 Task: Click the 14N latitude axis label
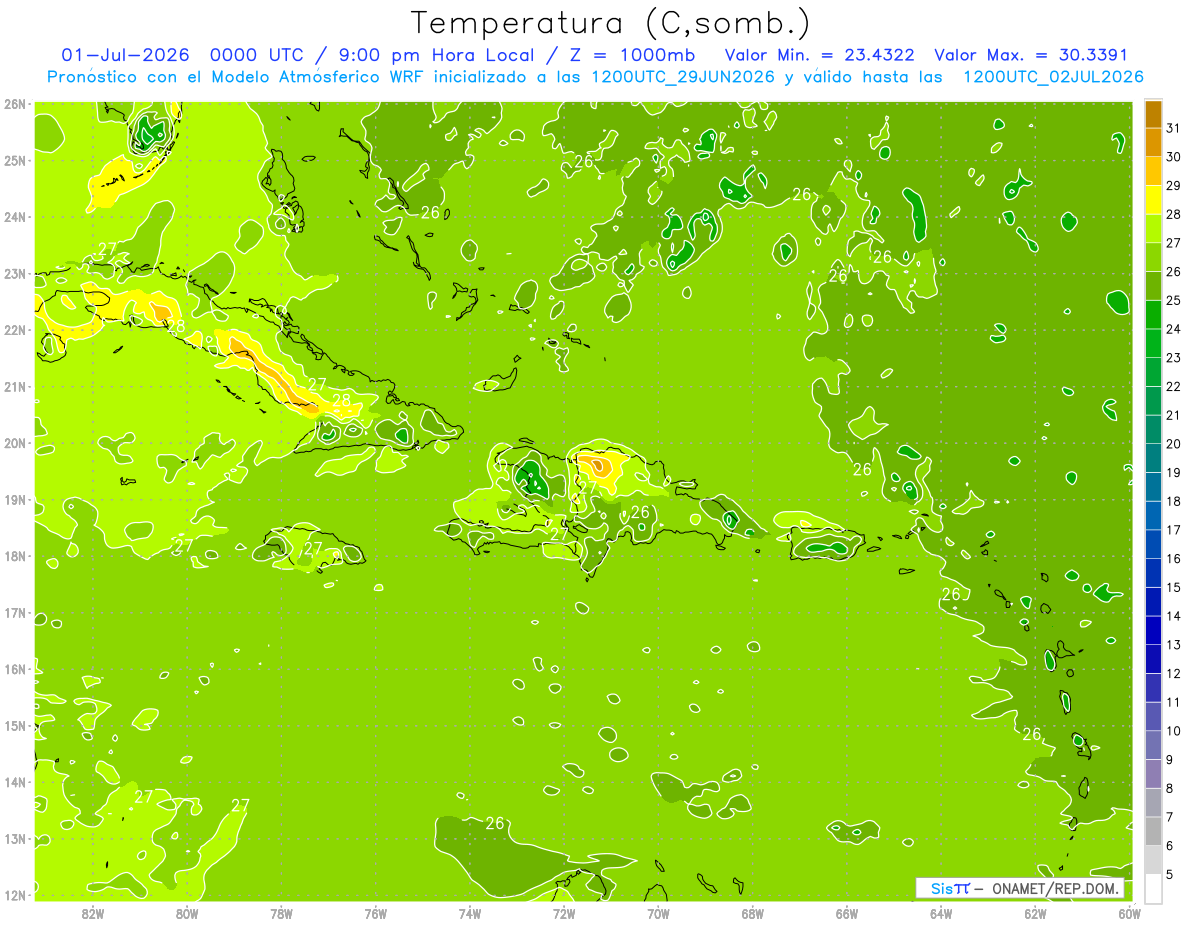[x=15, y=782]
